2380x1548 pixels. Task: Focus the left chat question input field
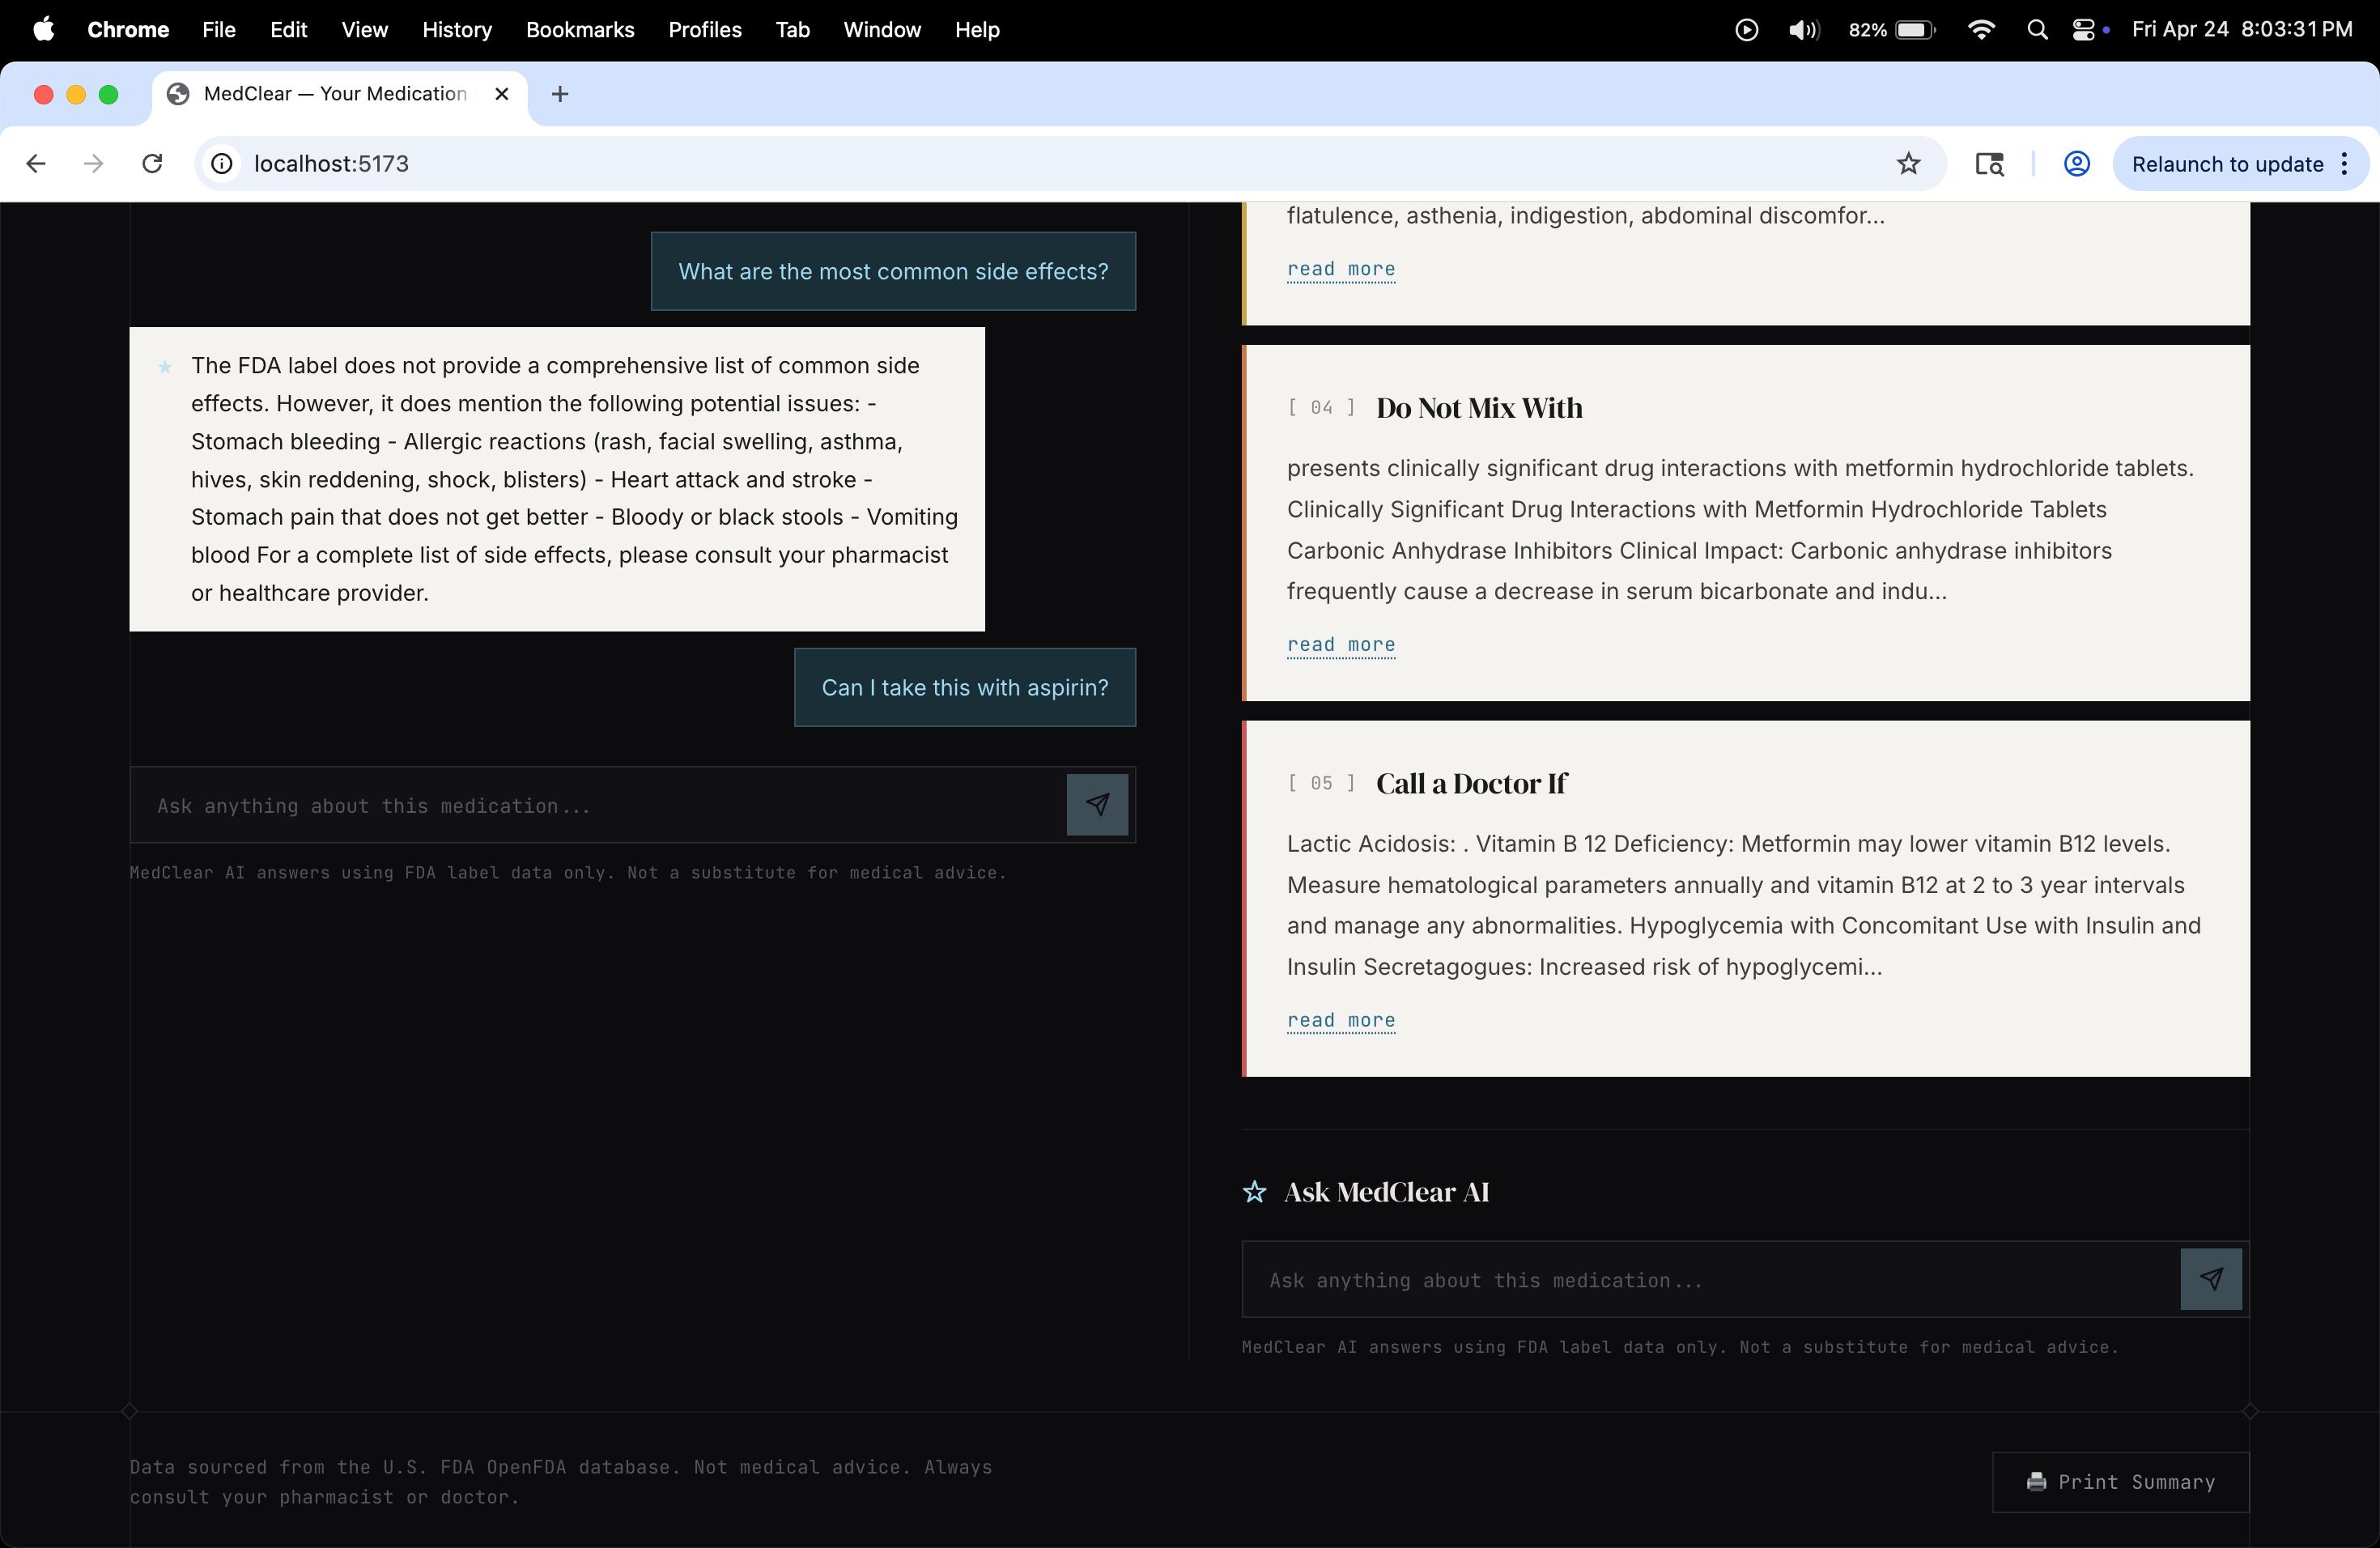coord(600,806)
